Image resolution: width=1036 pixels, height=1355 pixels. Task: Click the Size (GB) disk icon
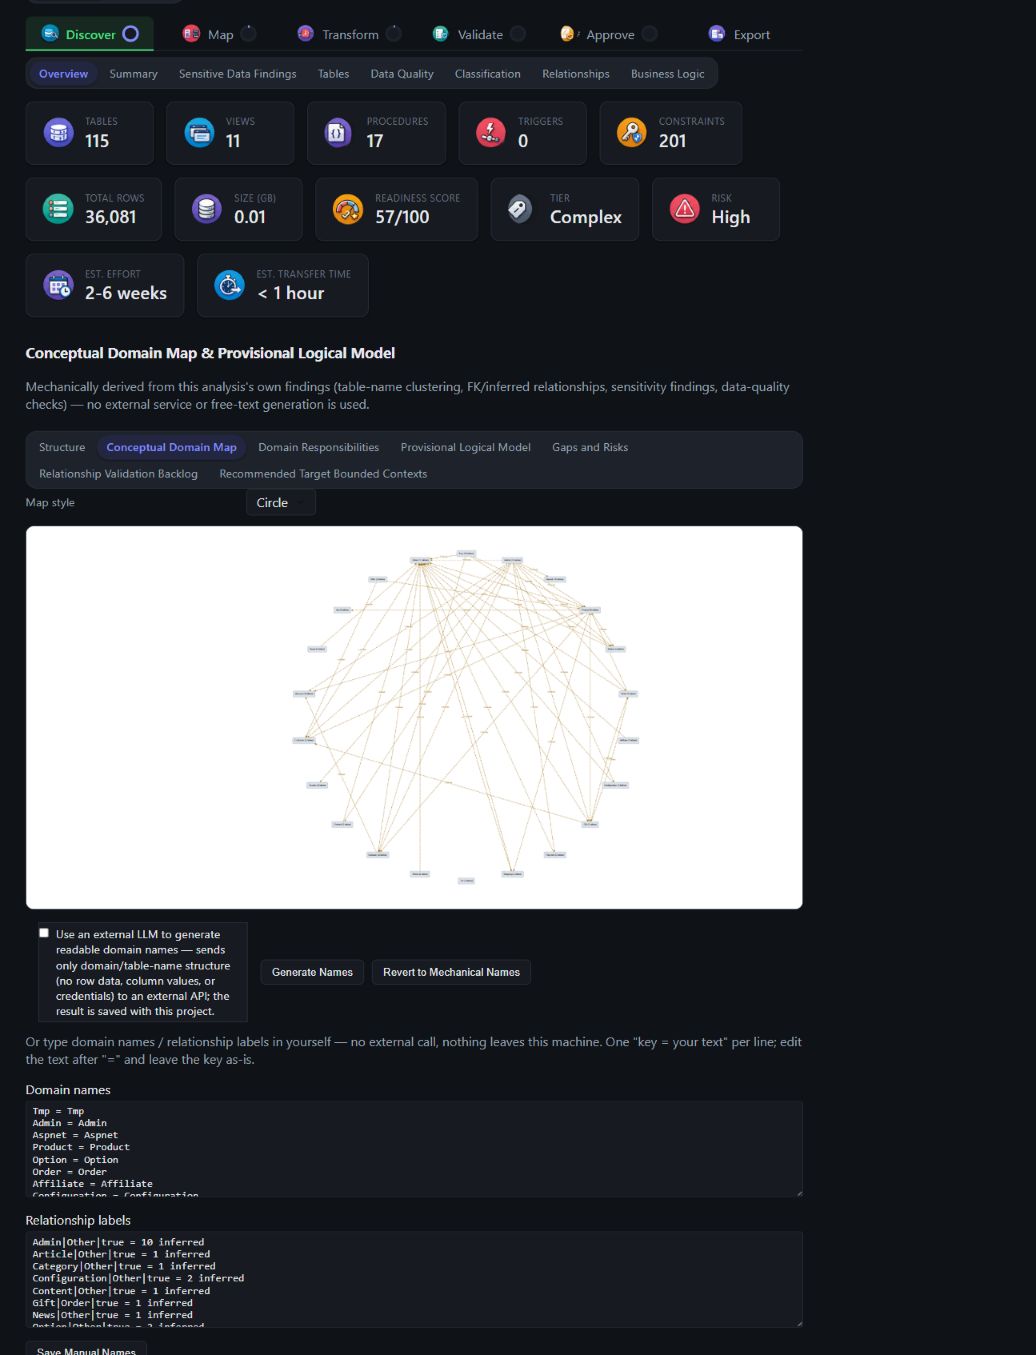207,208
